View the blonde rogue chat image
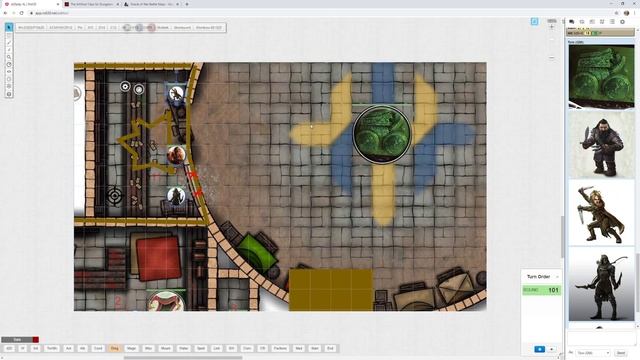The image size is (640, 360). coord(601,212)
